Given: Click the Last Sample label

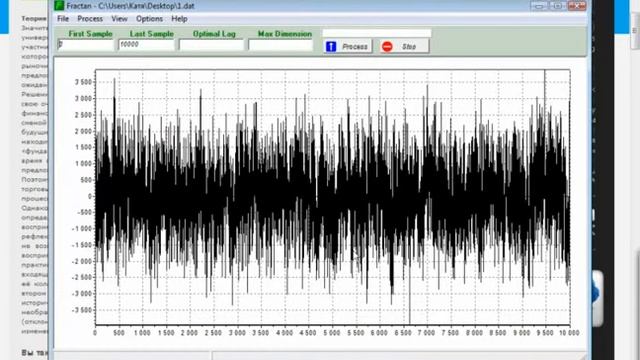Looking at the screenshot, I should [x=151, y=34].
